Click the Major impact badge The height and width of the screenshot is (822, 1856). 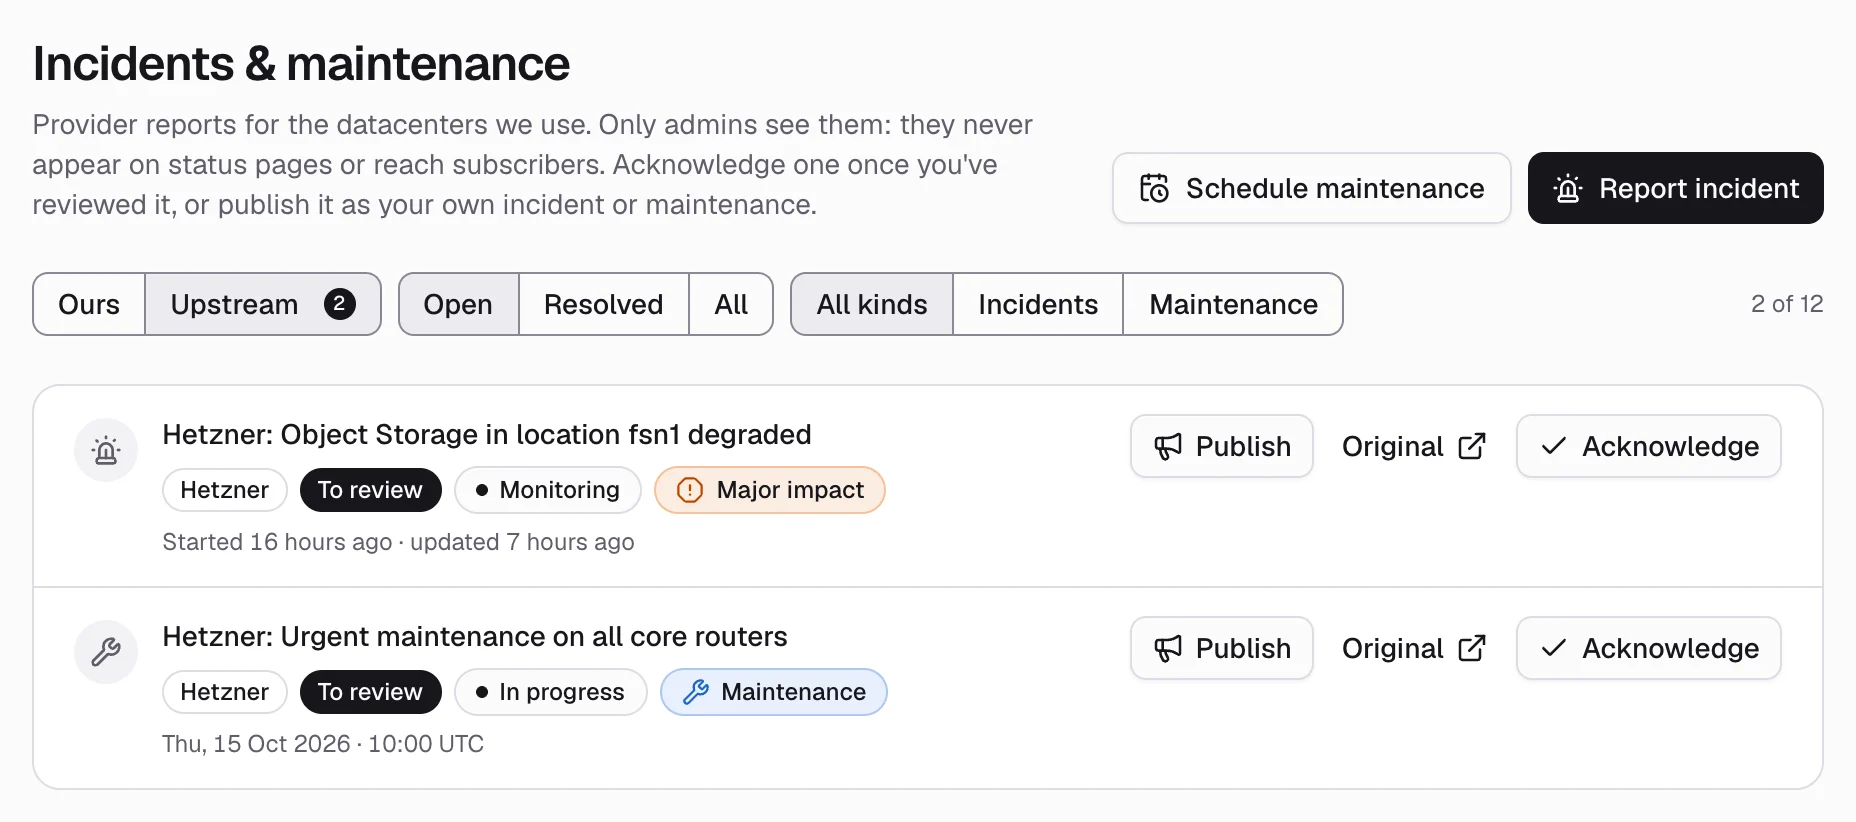pyautogui.click(x=770, y=490)
